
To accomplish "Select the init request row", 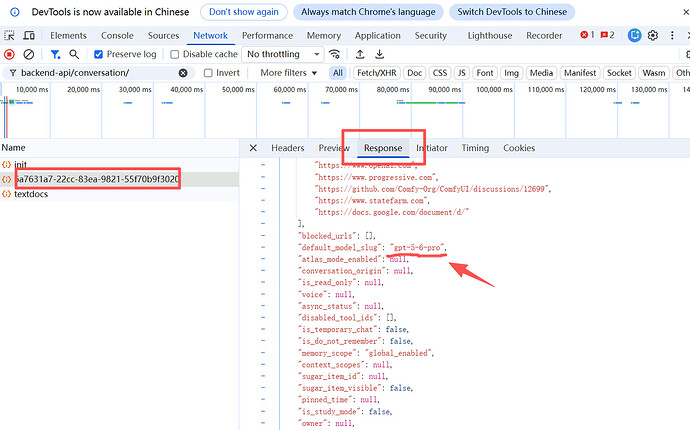I will [x=119, y=165].
